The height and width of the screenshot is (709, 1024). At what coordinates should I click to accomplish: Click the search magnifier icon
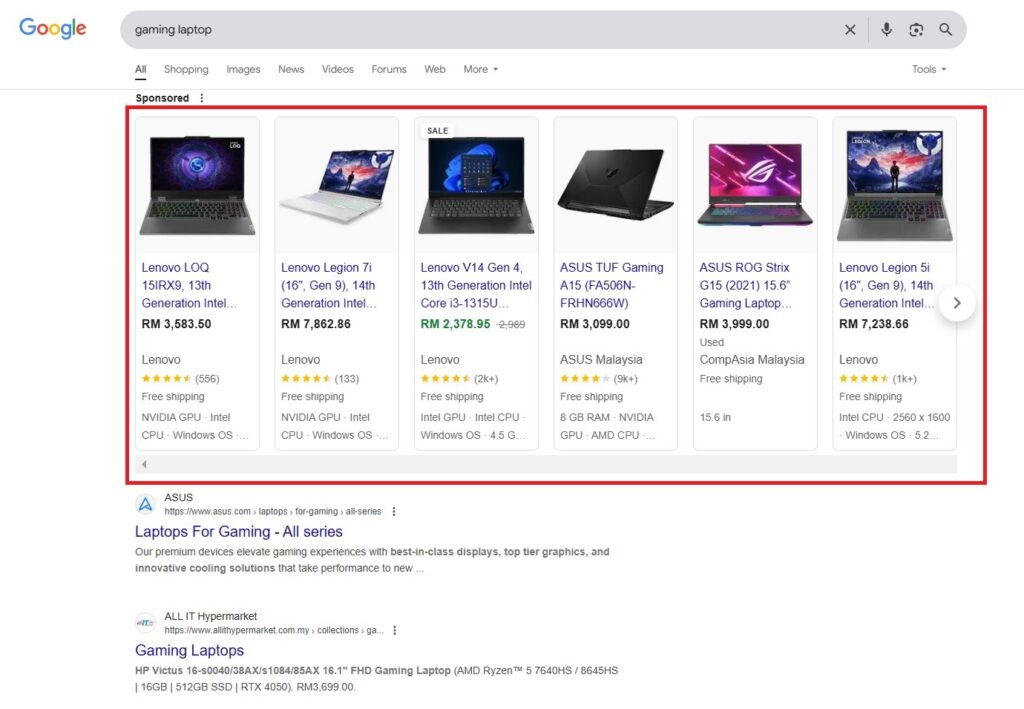coord(945,29)
